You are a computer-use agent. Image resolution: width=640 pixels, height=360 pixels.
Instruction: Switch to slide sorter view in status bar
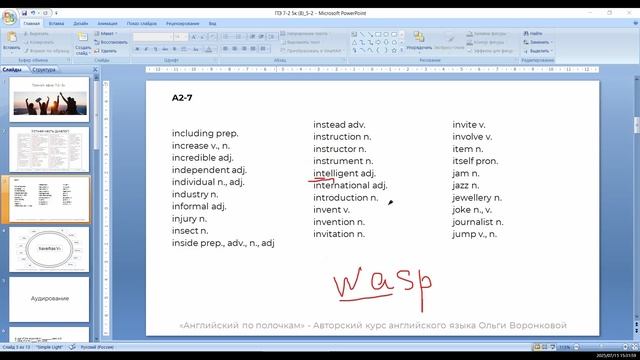point(544,347)
